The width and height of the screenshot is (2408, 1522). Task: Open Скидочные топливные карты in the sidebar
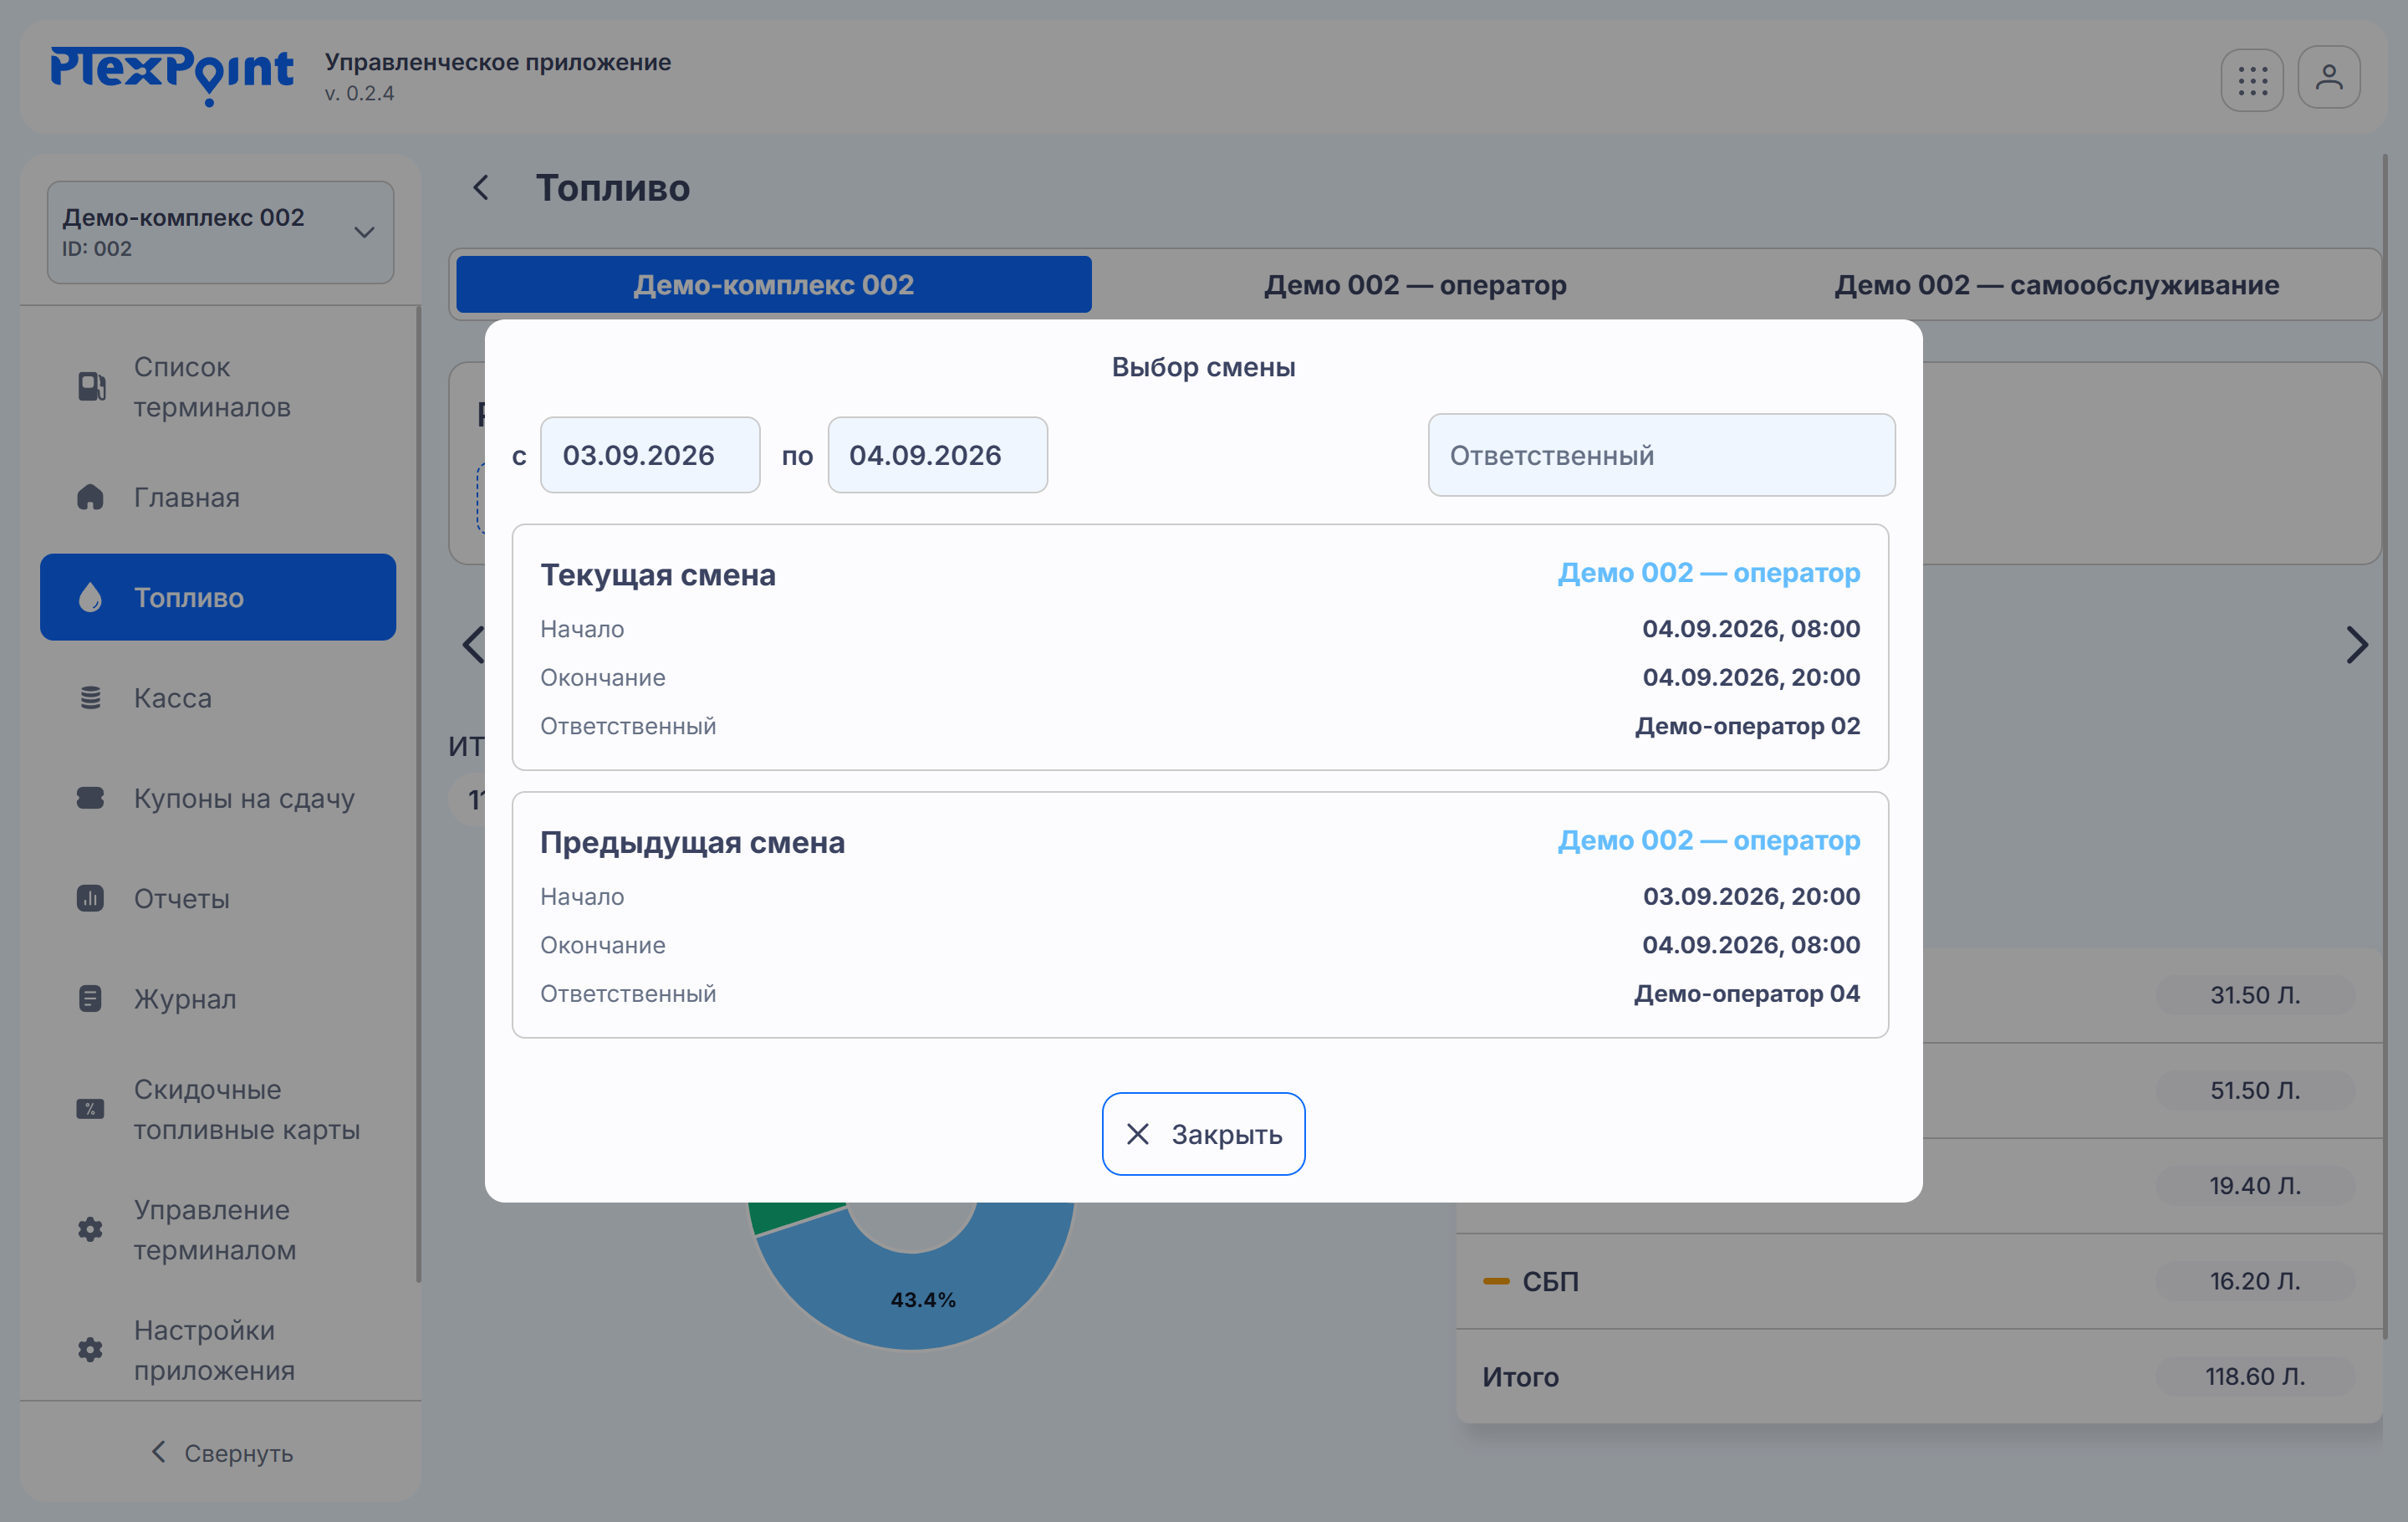coord(218,1109)
